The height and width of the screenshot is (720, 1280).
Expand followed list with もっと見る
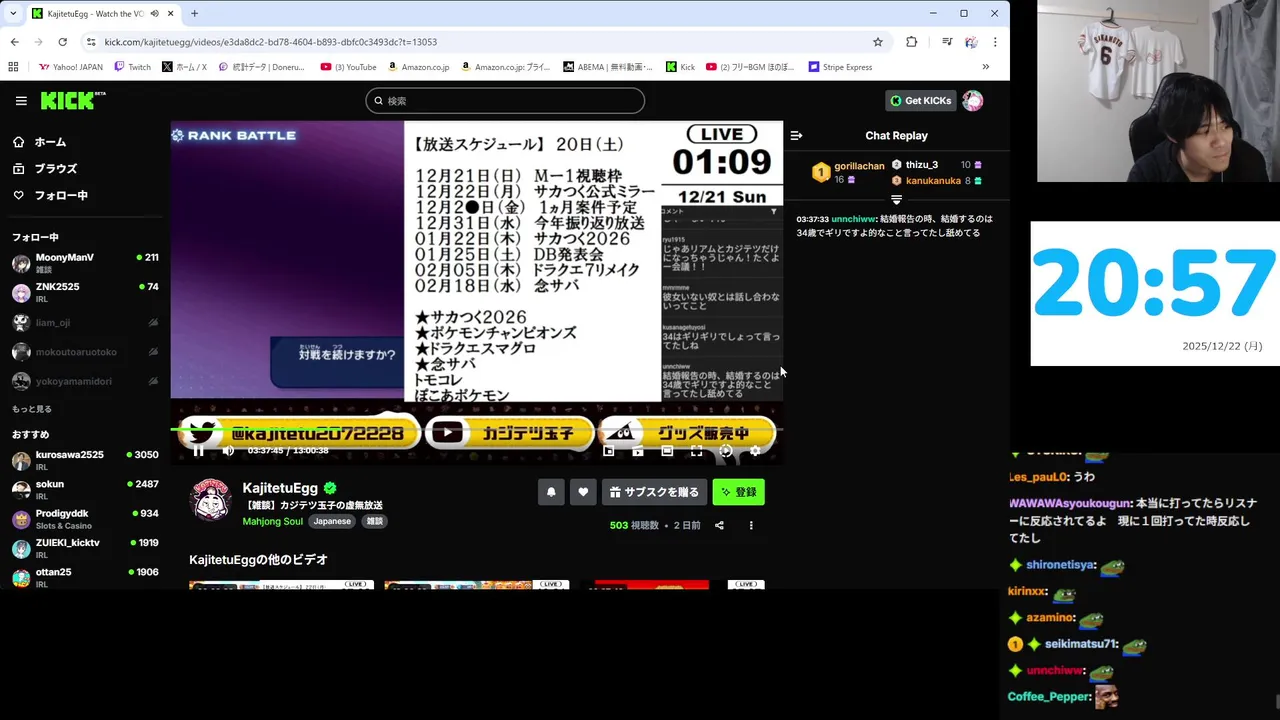point(32,409)
